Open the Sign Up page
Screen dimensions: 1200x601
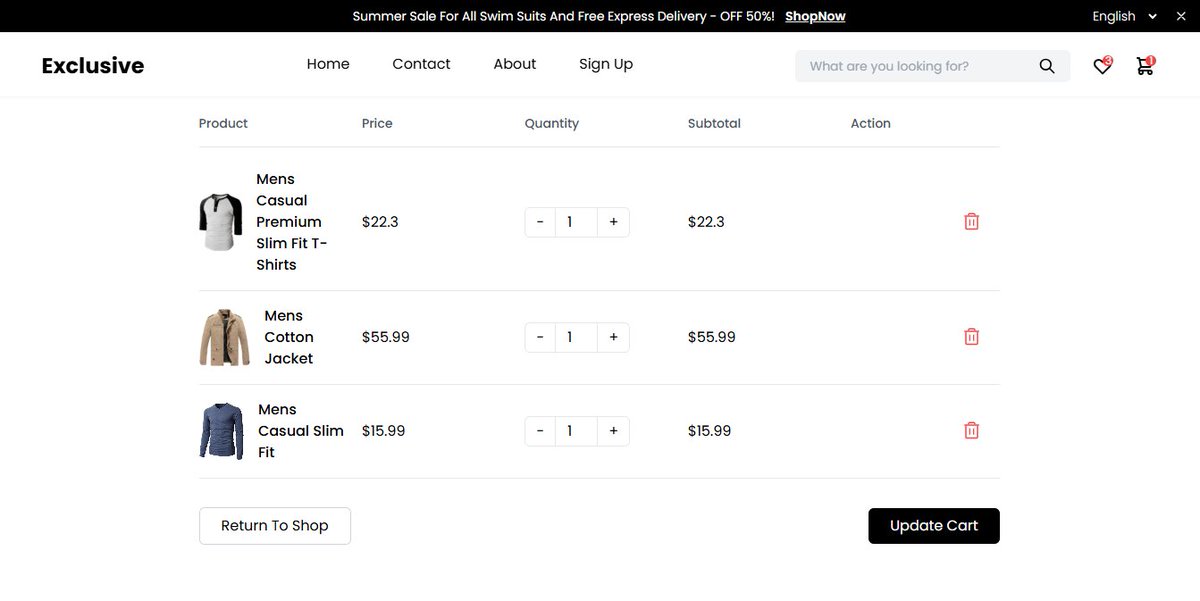[606, 64]
